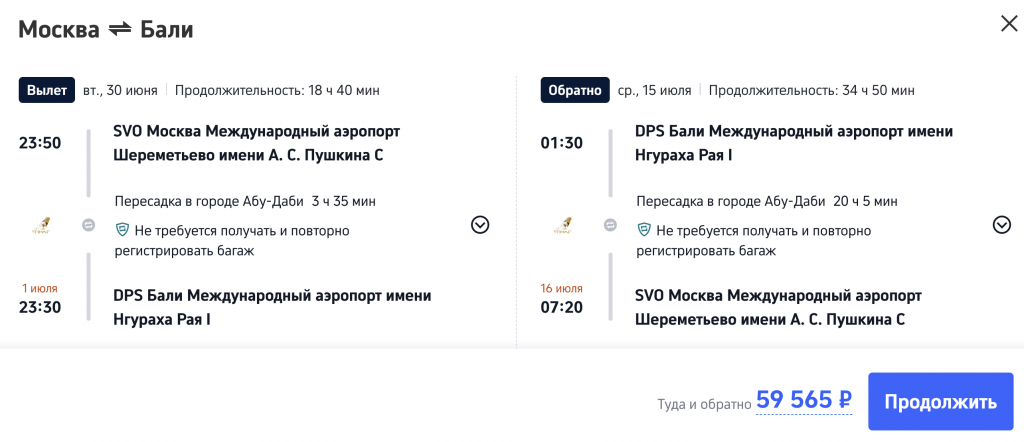Click the return baggage shield icon
Viewport: 1024px width, 442px height.
click(x=644, y=230)
